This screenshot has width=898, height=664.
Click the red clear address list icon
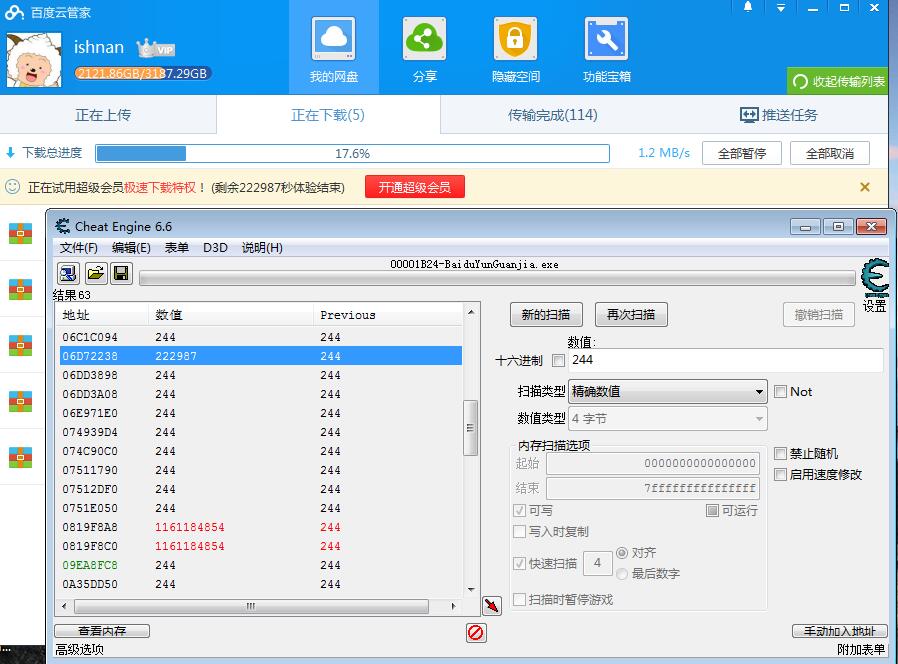point(476,632)
